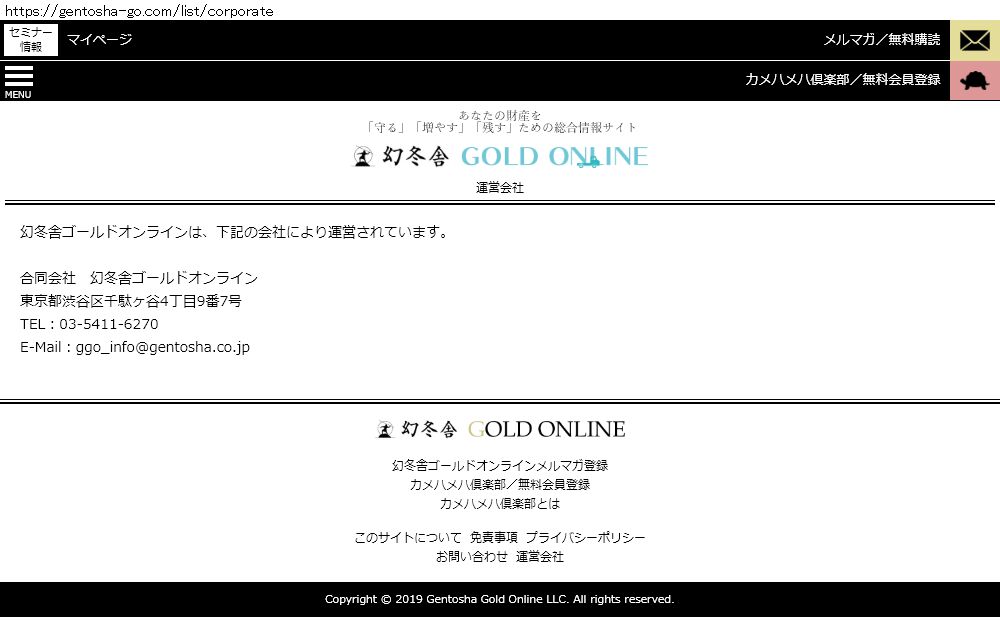Open プライバシーポリシー link
The image size is (1000, 620).
tap(585, 538)
